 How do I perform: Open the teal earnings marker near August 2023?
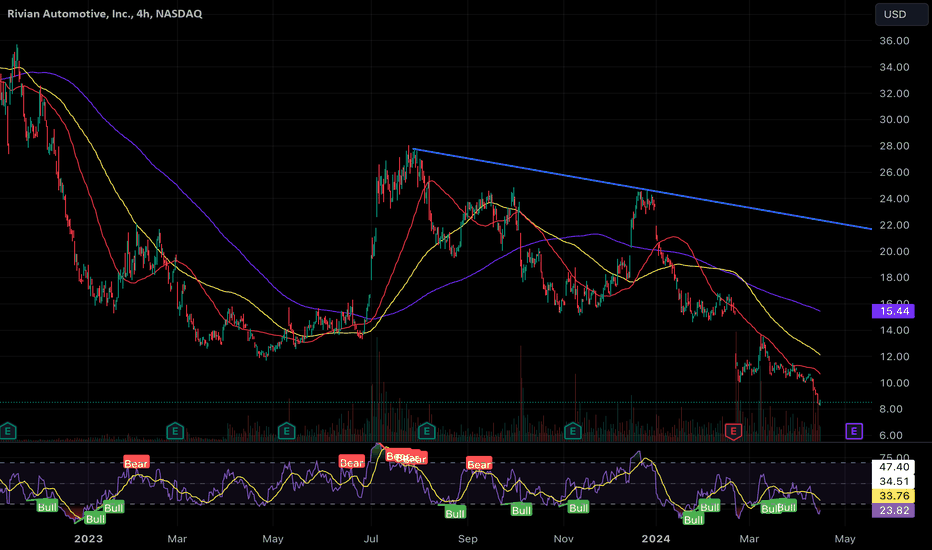point(426,430)
